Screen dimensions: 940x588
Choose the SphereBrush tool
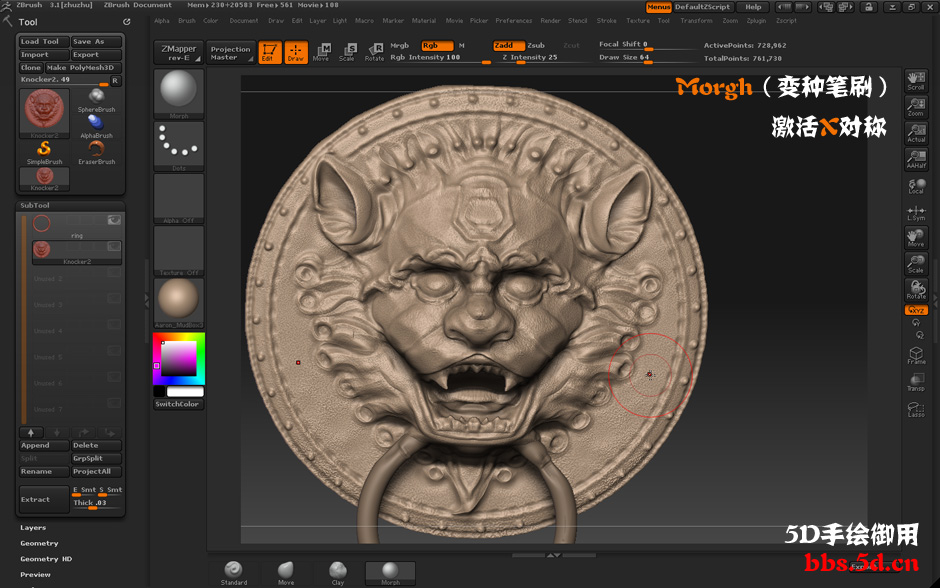(96, 101)
